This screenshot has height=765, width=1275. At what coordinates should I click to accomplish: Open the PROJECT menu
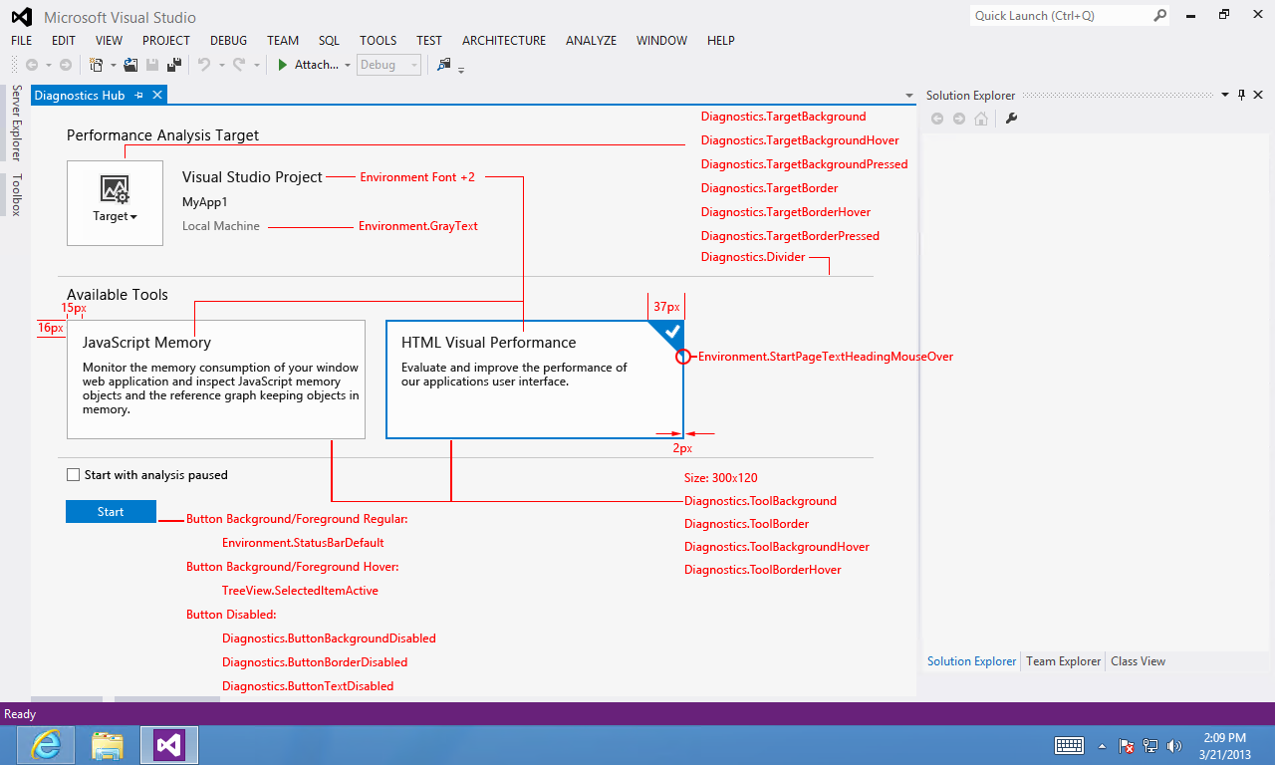166,41
